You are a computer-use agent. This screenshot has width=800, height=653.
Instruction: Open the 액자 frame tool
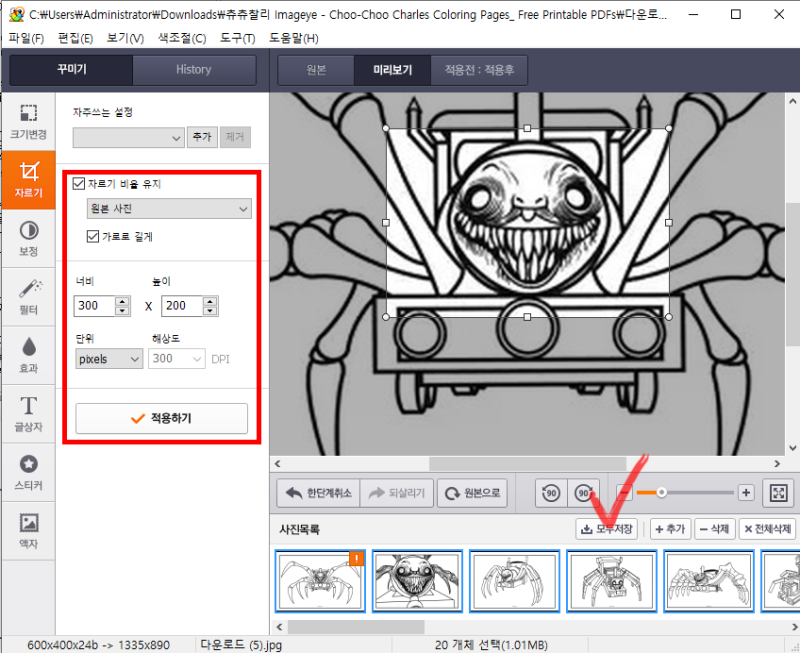[29, 531]
